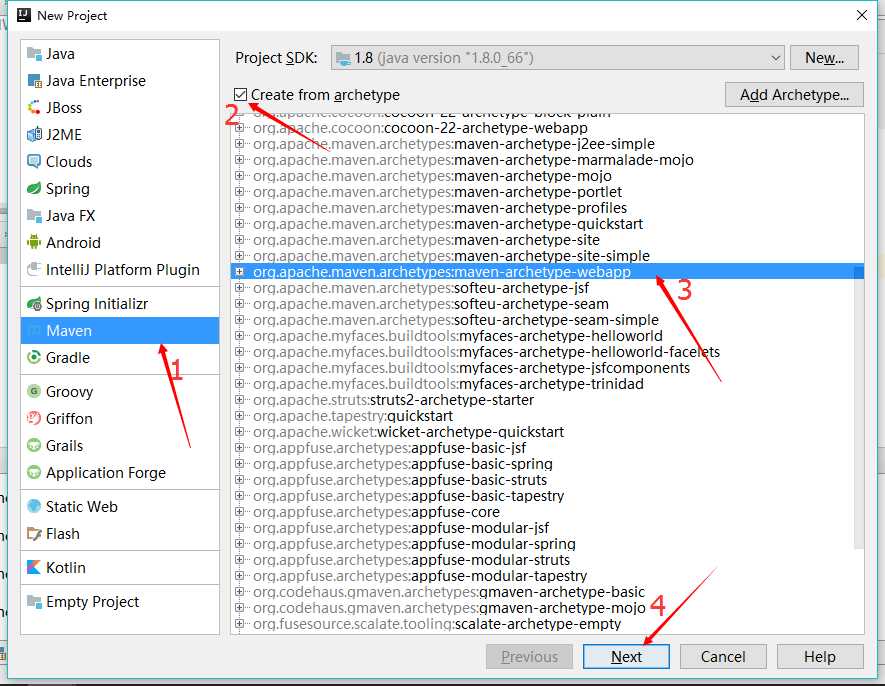Click the Empty Project icon
Screen dimensions: 885x686
point(34,602)
